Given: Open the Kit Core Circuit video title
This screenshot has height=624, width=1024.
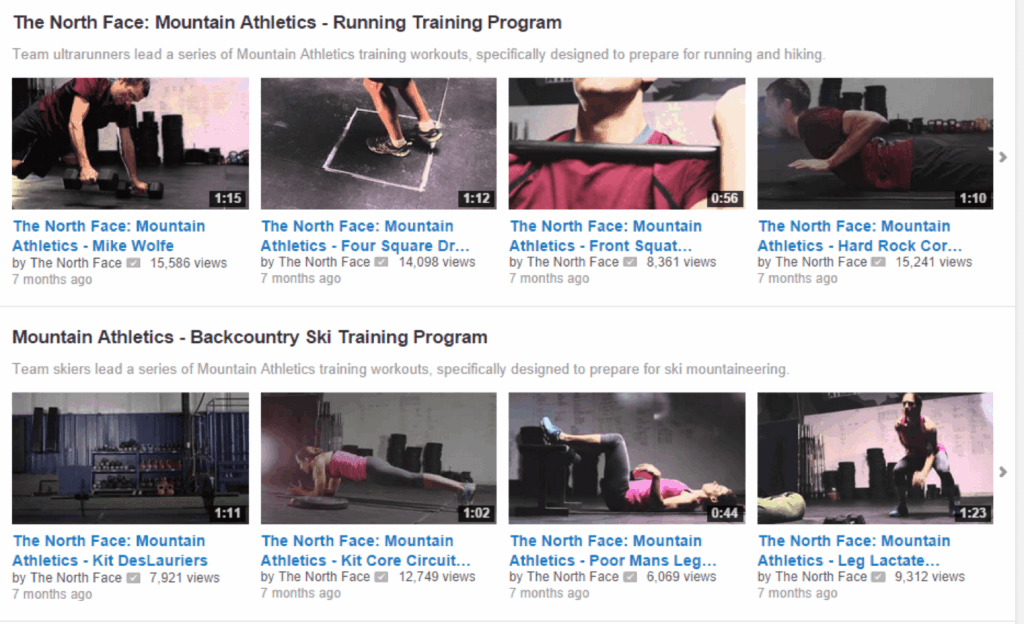Looking at the screenshot, I should [365, 550].
